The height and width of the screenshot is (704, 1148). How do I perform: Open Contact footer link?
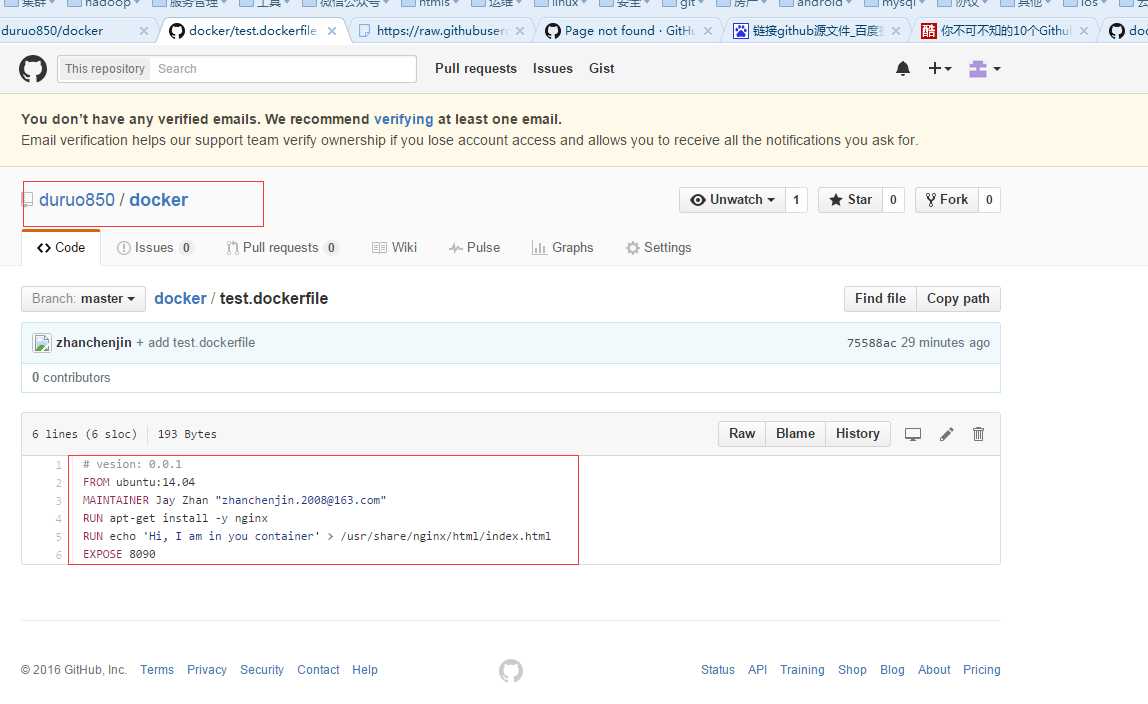(x=318, y=670)
